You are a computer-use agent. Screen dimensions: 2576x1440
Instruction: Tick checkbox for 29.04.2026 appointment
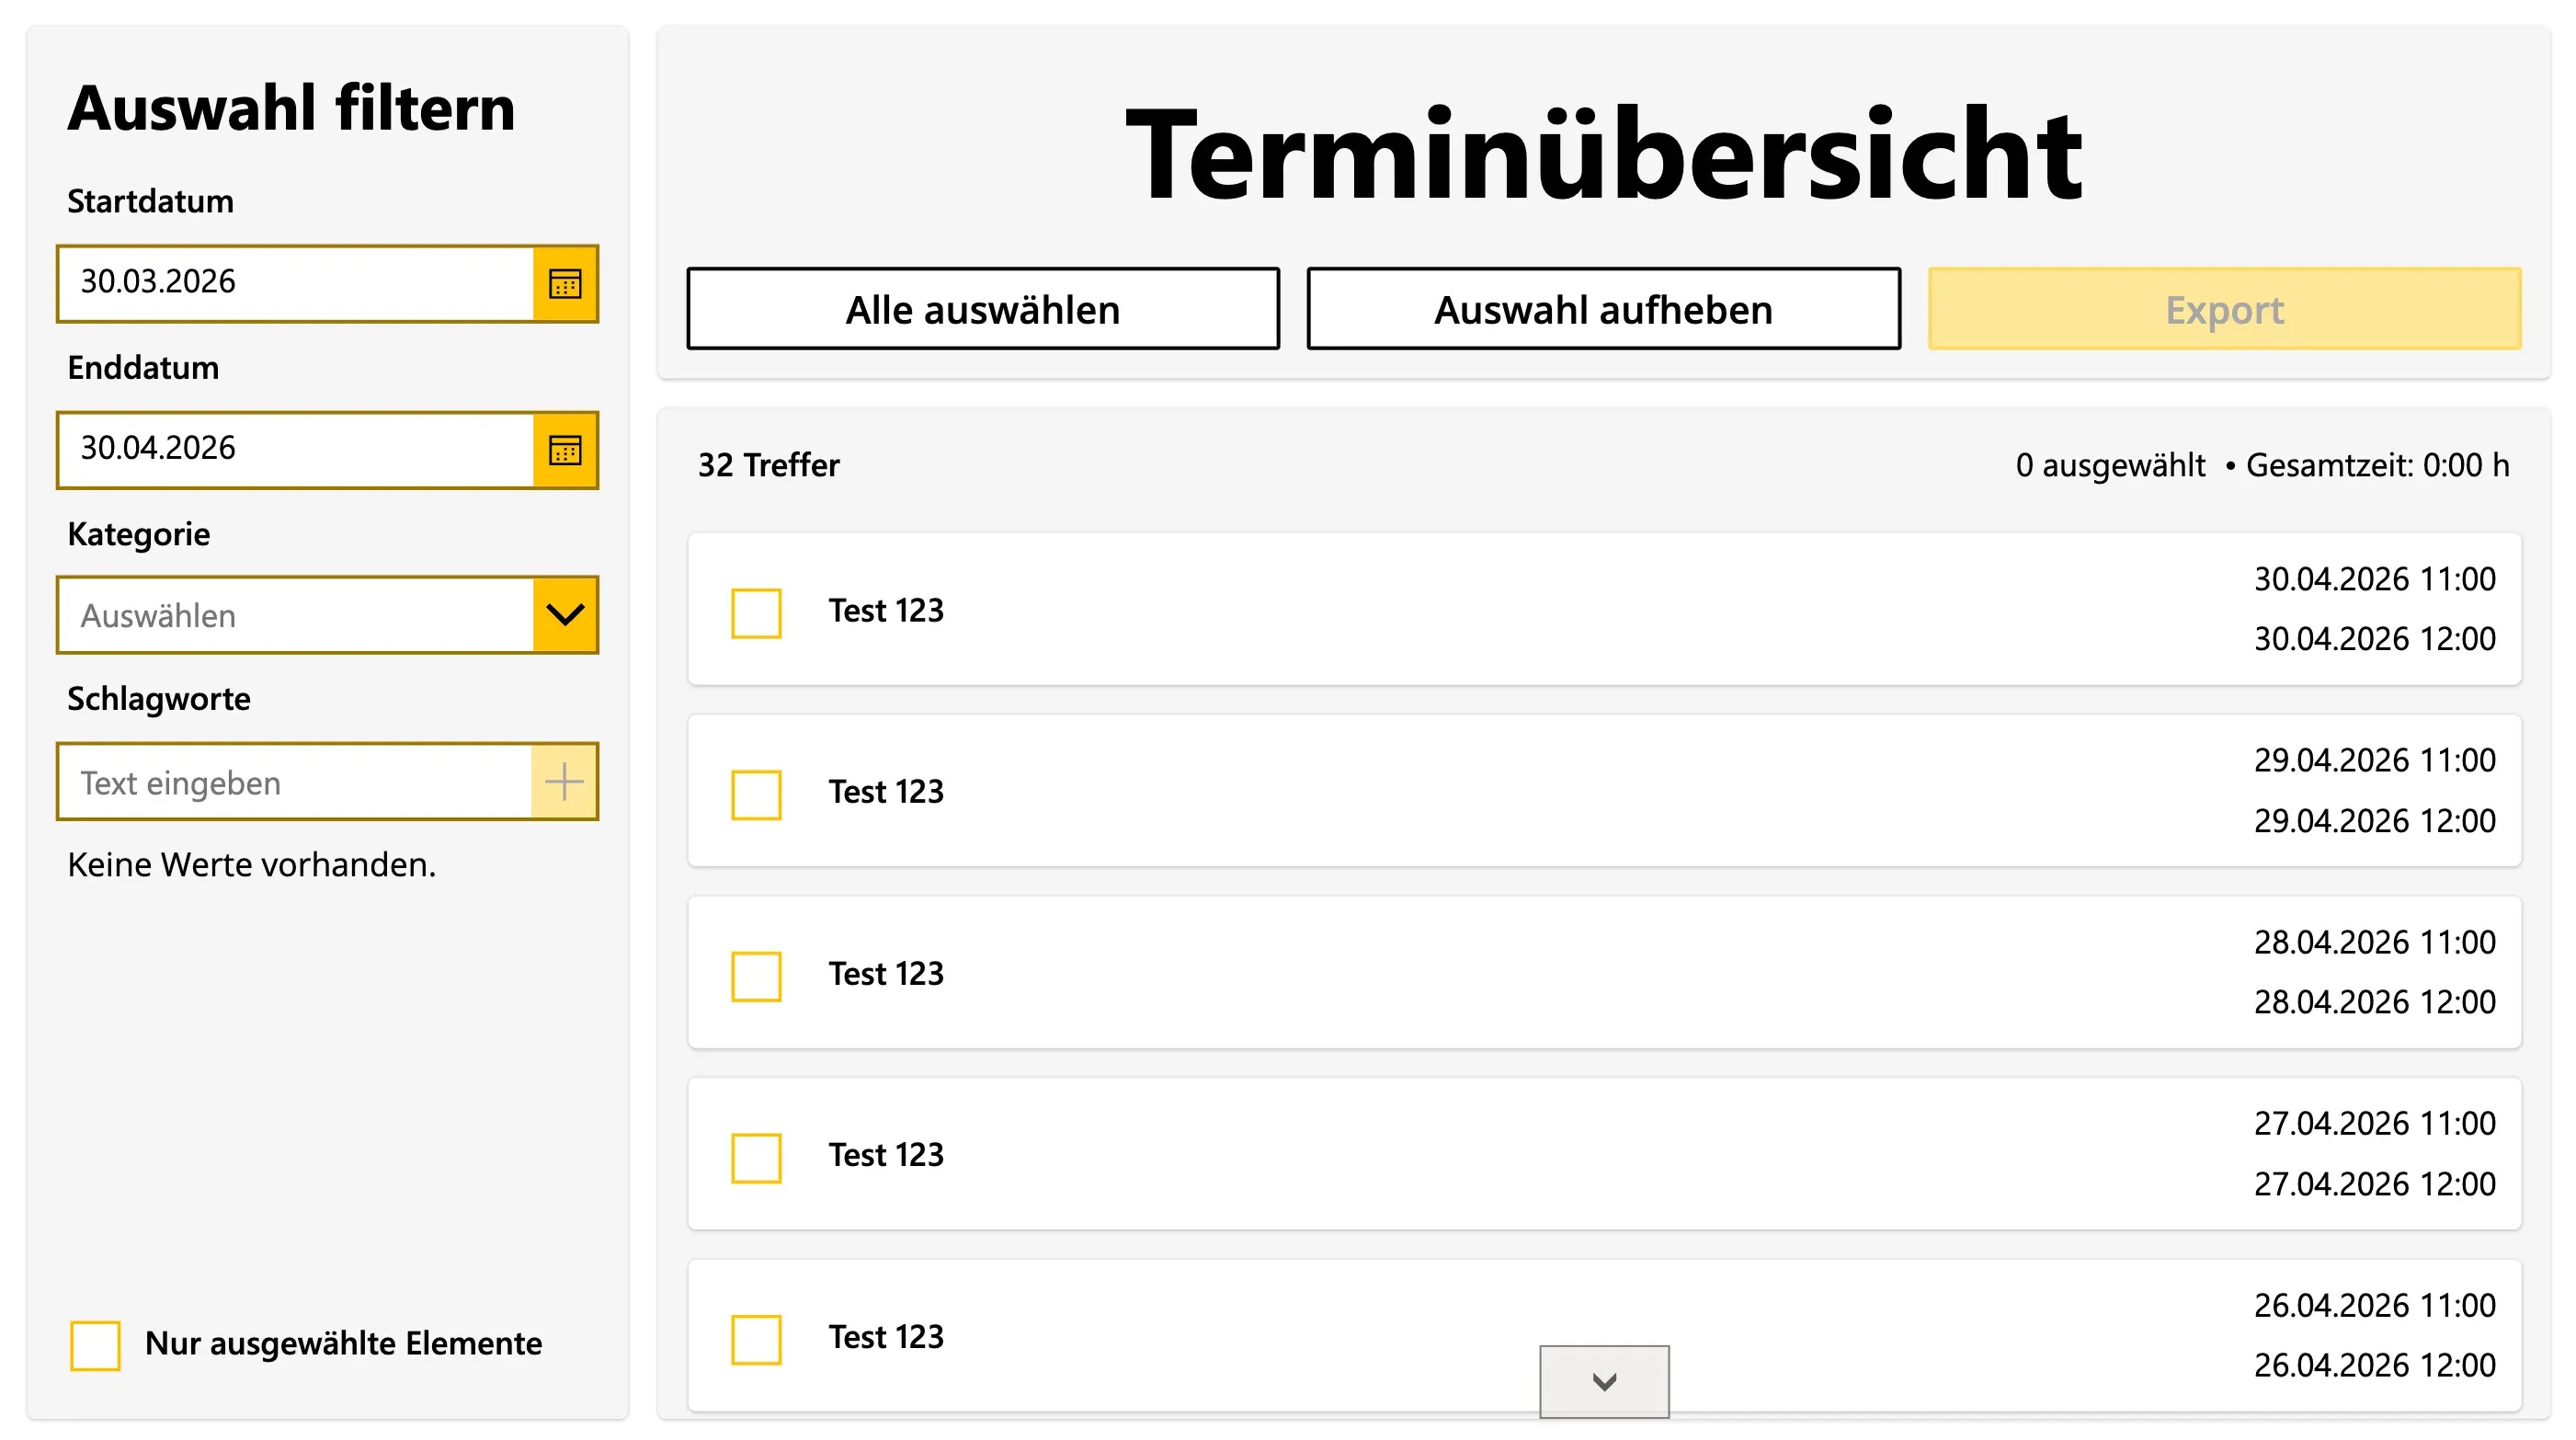(x=756, y=794)
